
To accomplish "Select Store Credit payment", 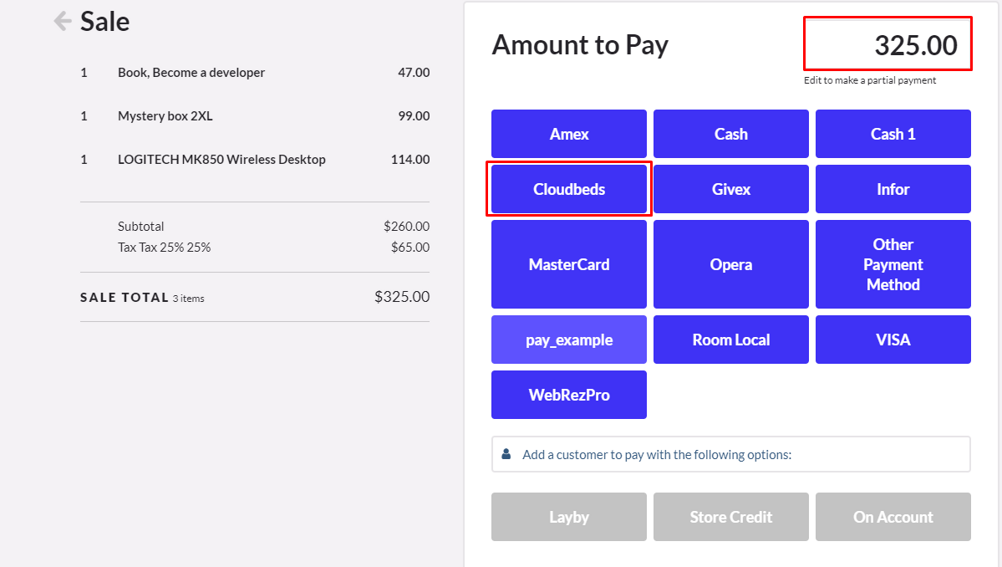I will (731, 517).
